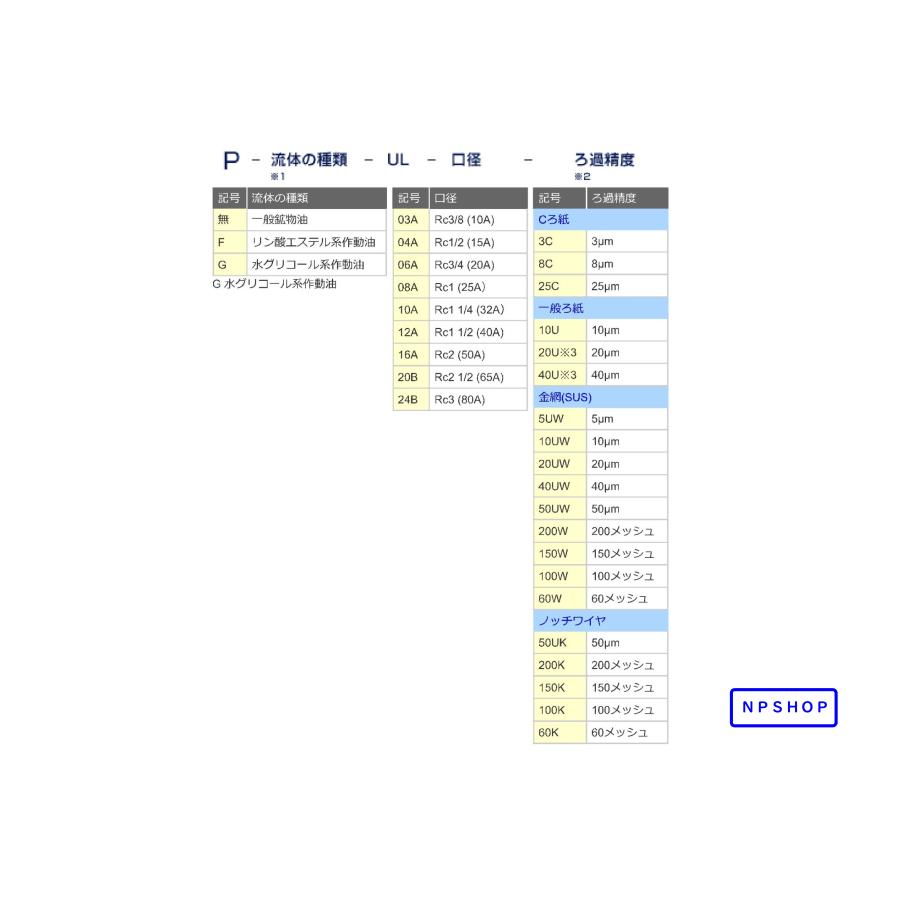Select the '50UK' symbol cell
900x900 pixels.
pos(560,643)
